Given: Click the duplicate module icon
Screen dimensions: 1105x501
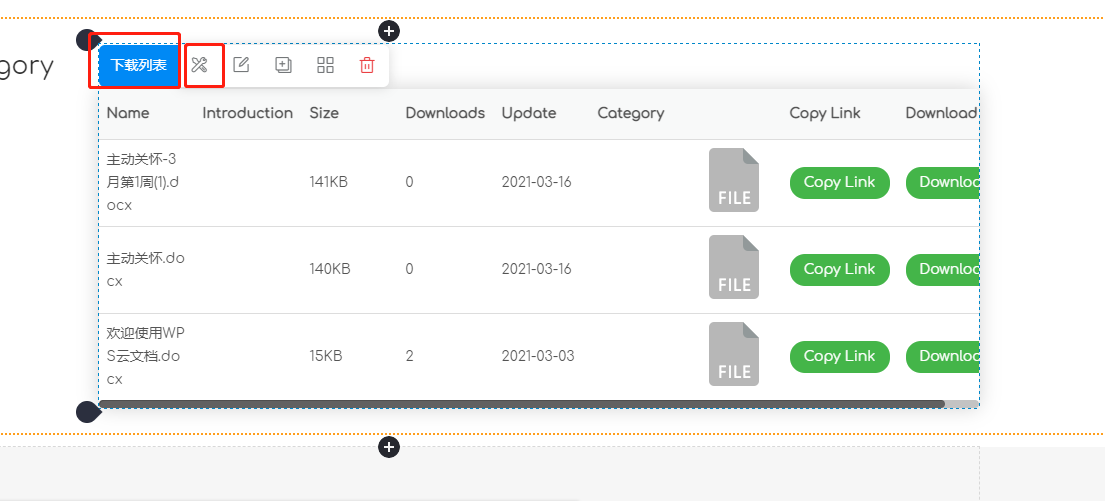Looking at the screenshot, I should point(283,66).
